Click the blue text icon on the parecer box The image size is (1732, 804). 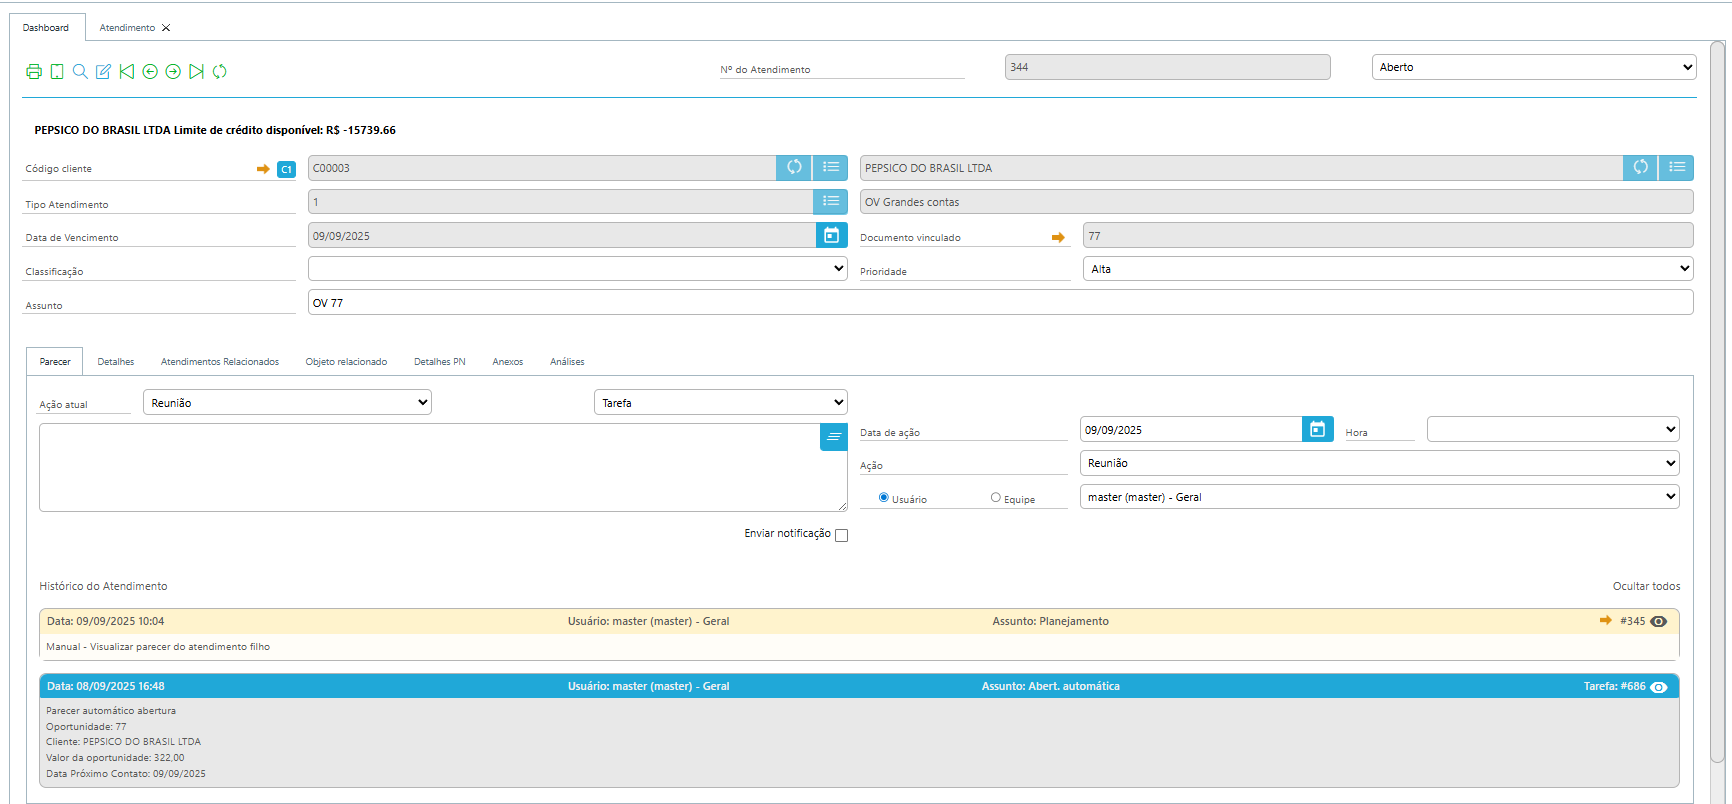pyautogui.click(x=834, y=437)
